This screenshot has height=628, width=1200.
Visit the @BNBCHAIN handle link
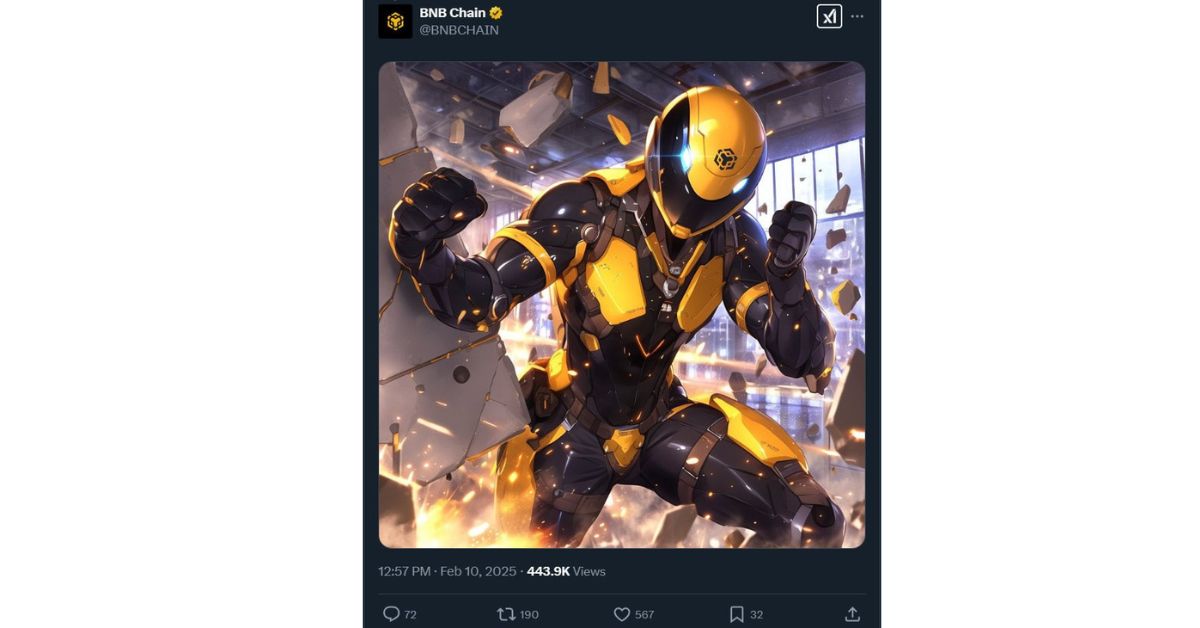click(458, 30)
